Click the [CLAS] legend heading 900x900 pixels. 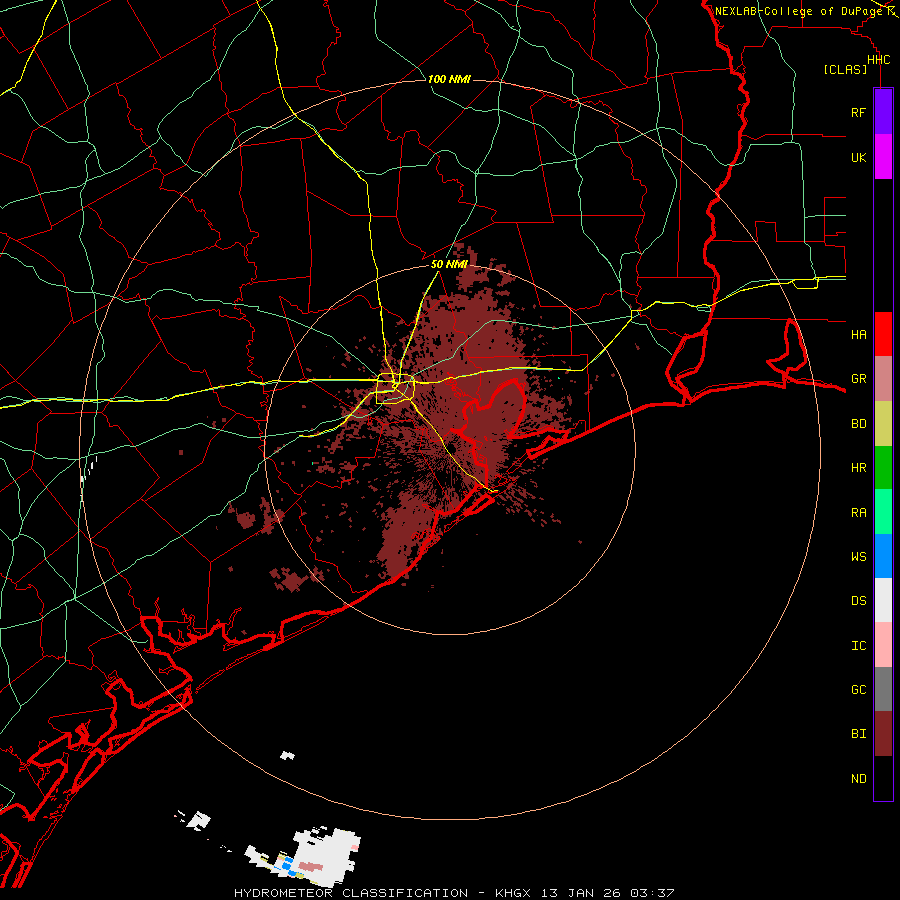pos(845,69)
